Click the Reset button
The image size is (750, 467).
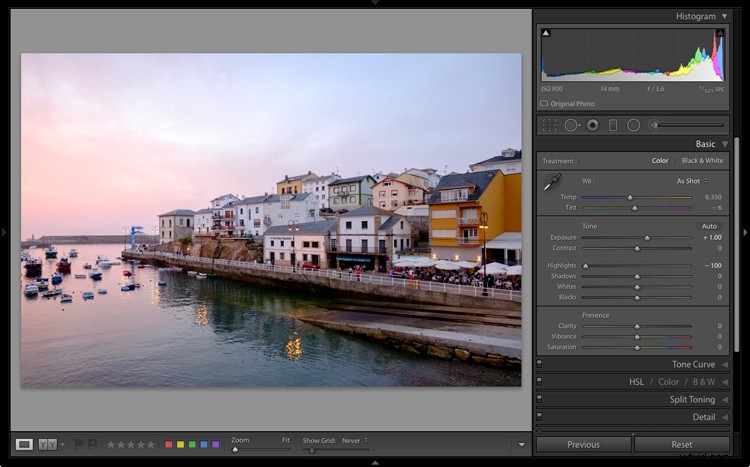click(x=682, y=445)
